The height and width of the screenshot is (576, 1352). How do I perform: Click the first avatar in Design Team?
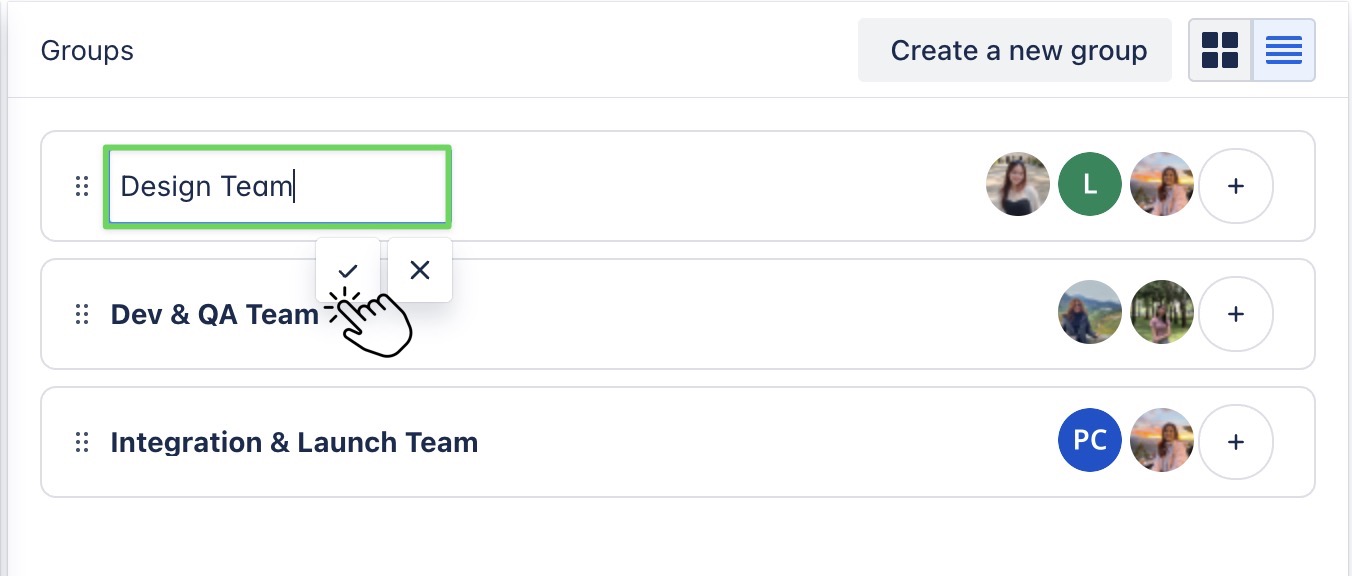1017,184
